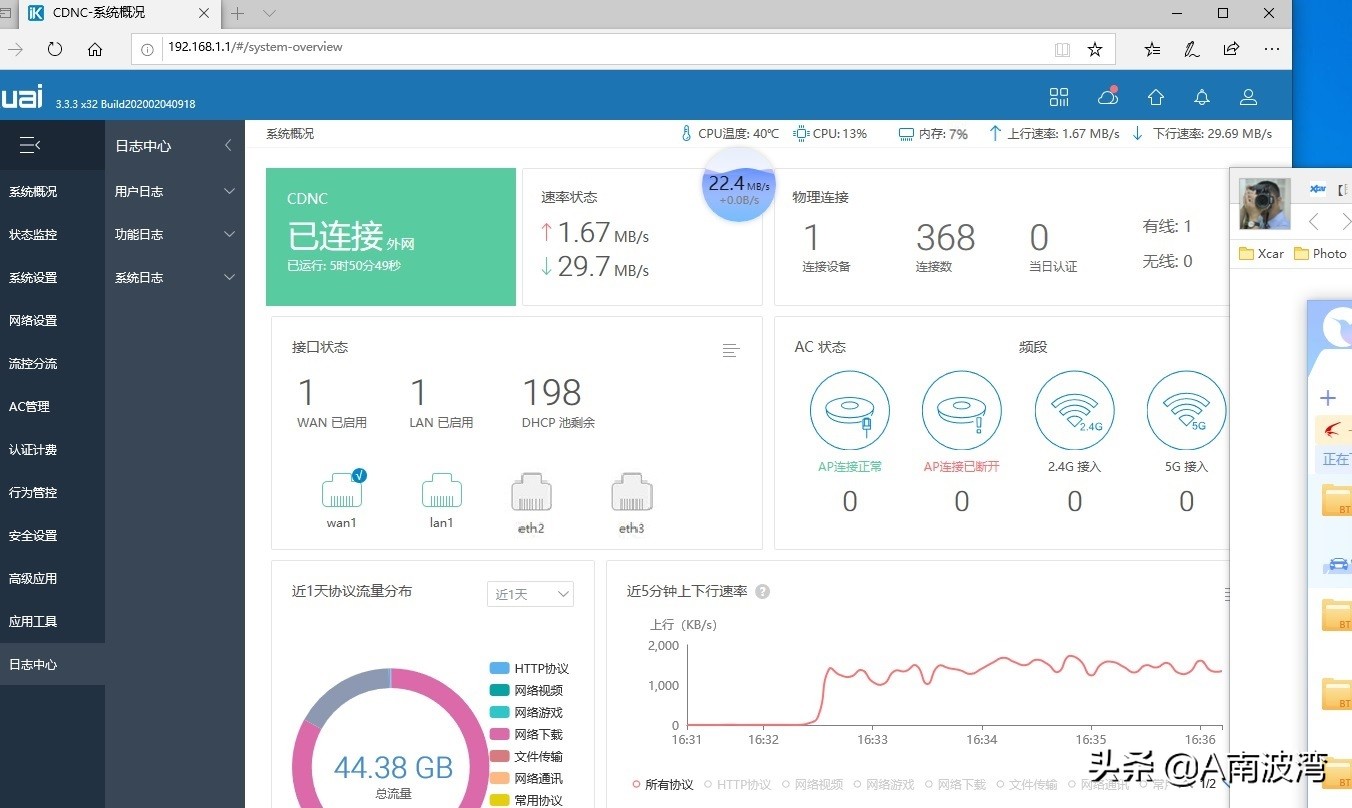Click the 5G wireless band icon
Screen dimensions: 1352x808
pos(1186,408)
